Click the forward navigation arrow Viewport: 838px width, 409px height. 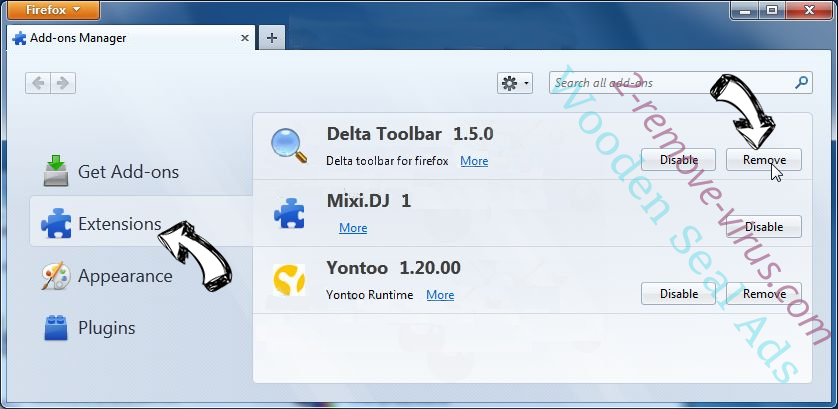point(63,83)
